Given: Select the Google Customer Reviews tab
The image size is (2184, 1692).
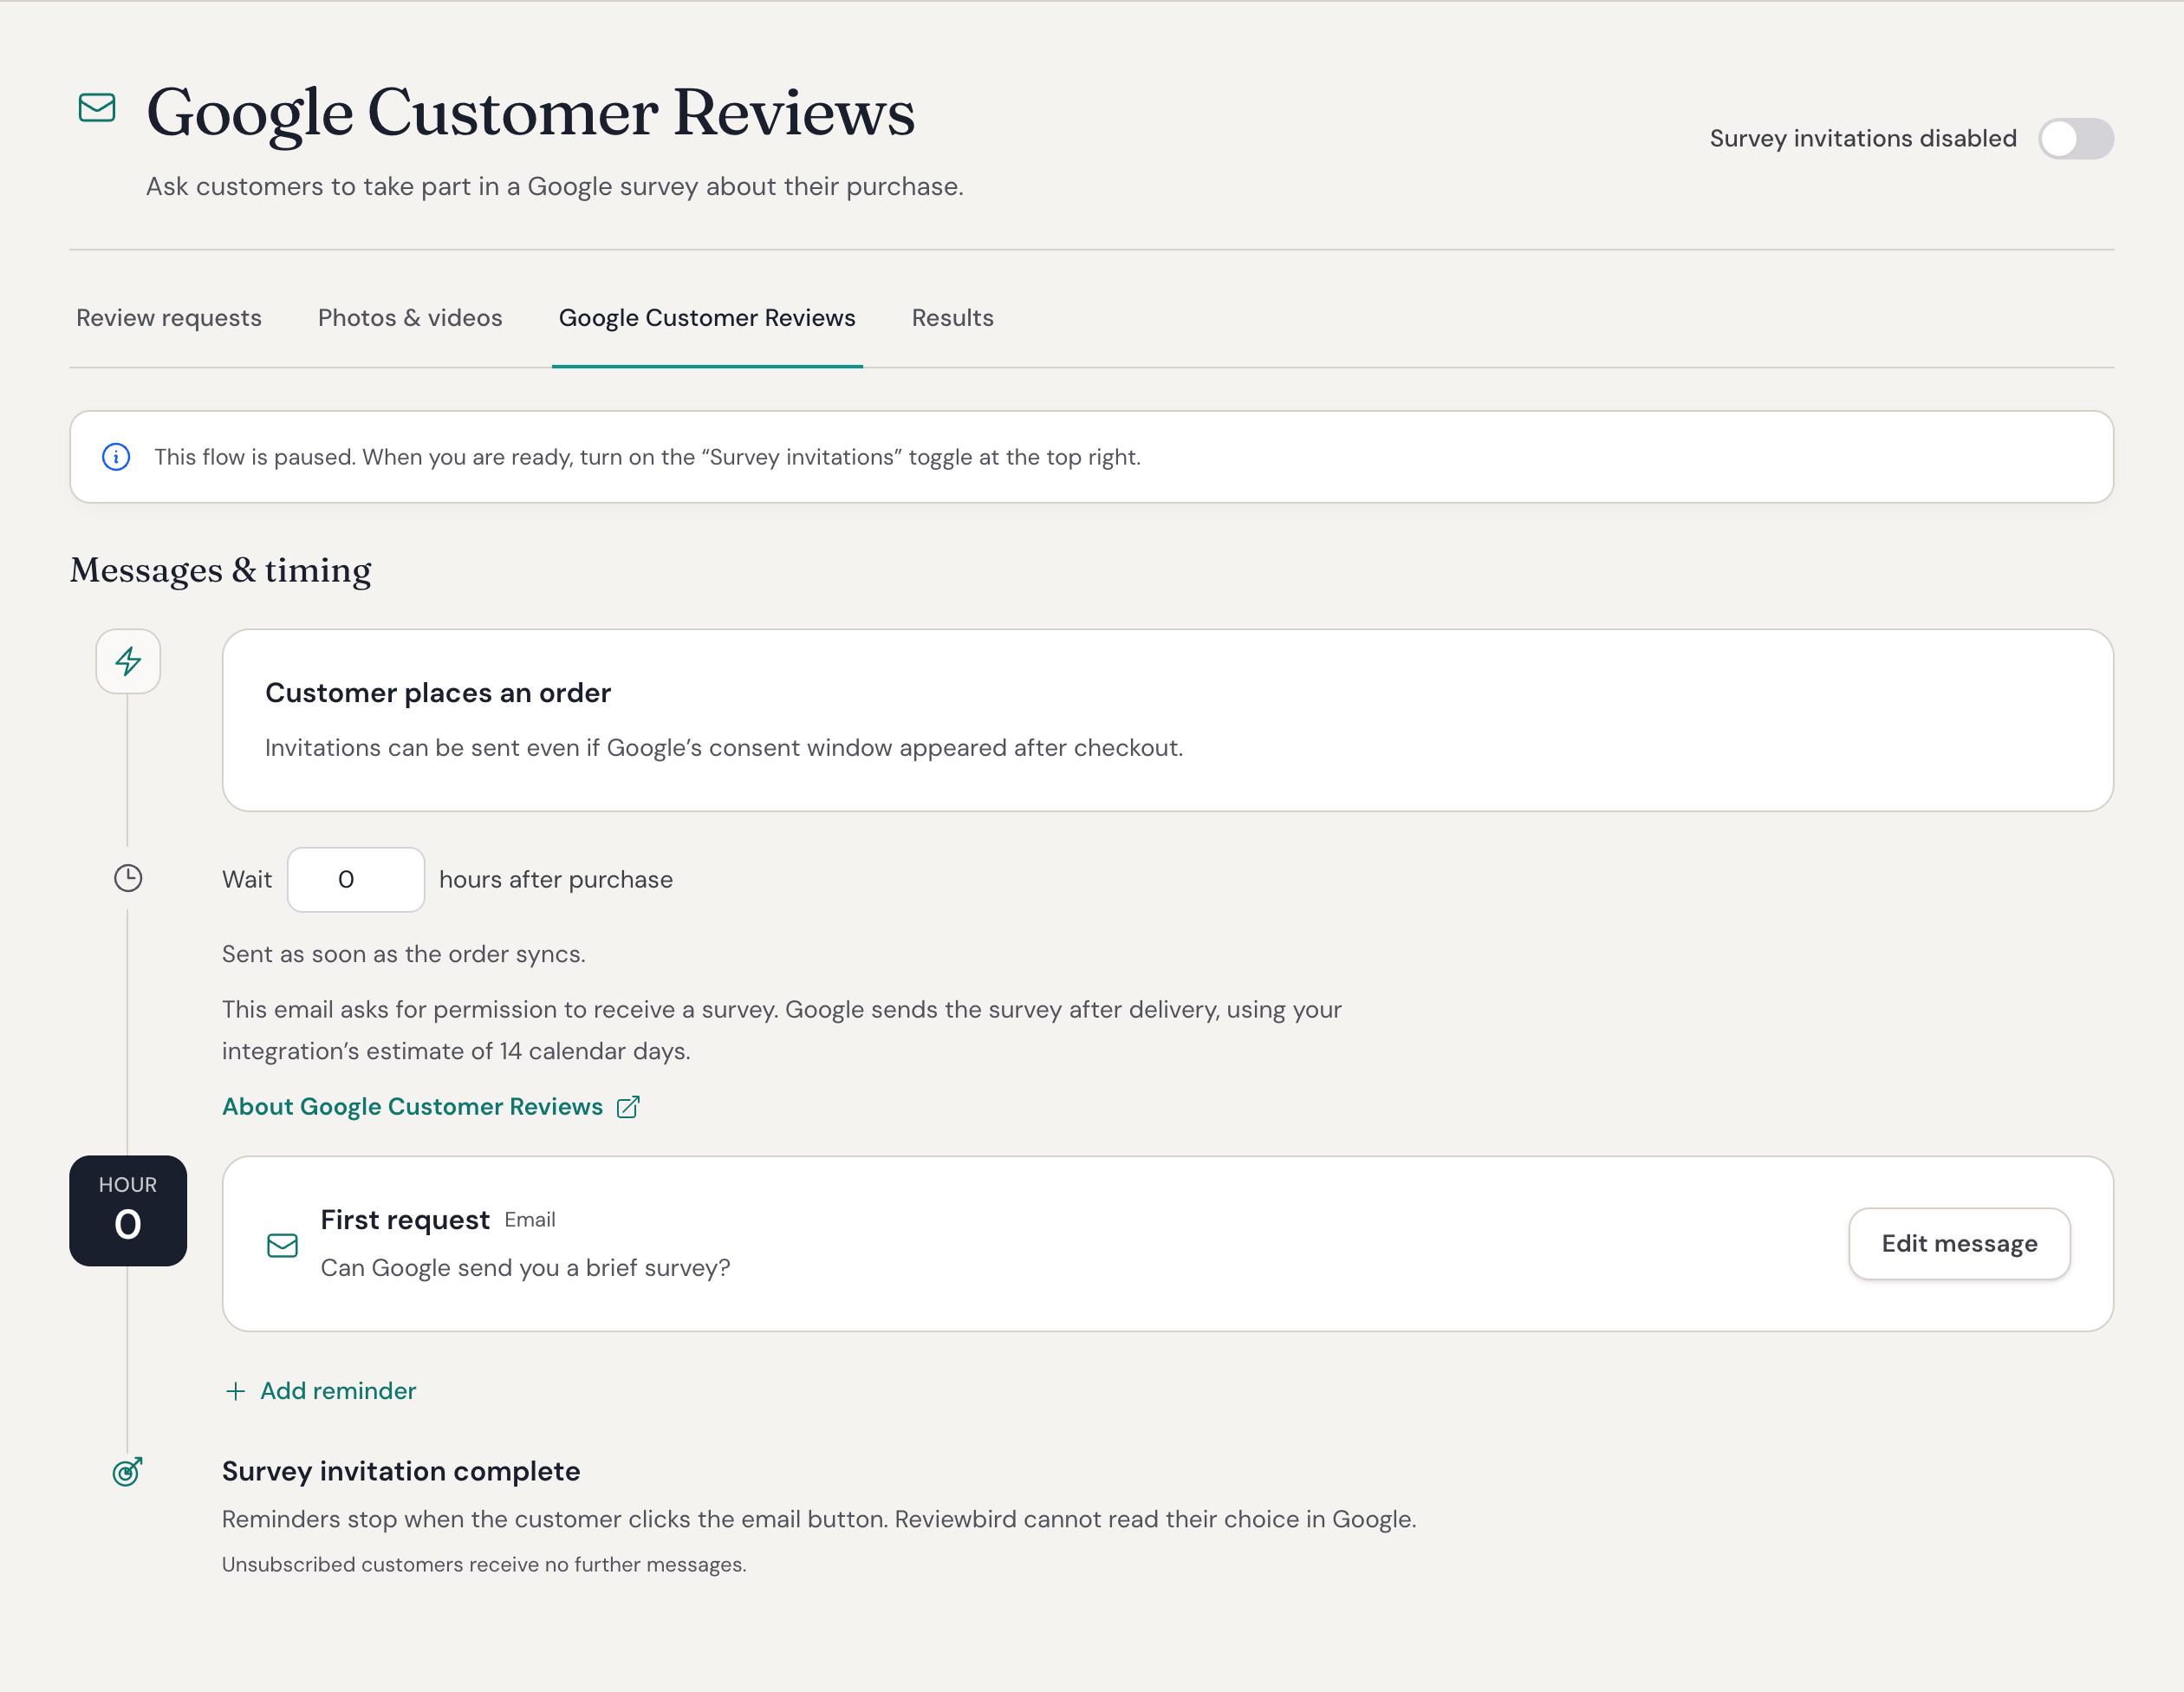Looking at the screenshot, I should coord(707,318).
